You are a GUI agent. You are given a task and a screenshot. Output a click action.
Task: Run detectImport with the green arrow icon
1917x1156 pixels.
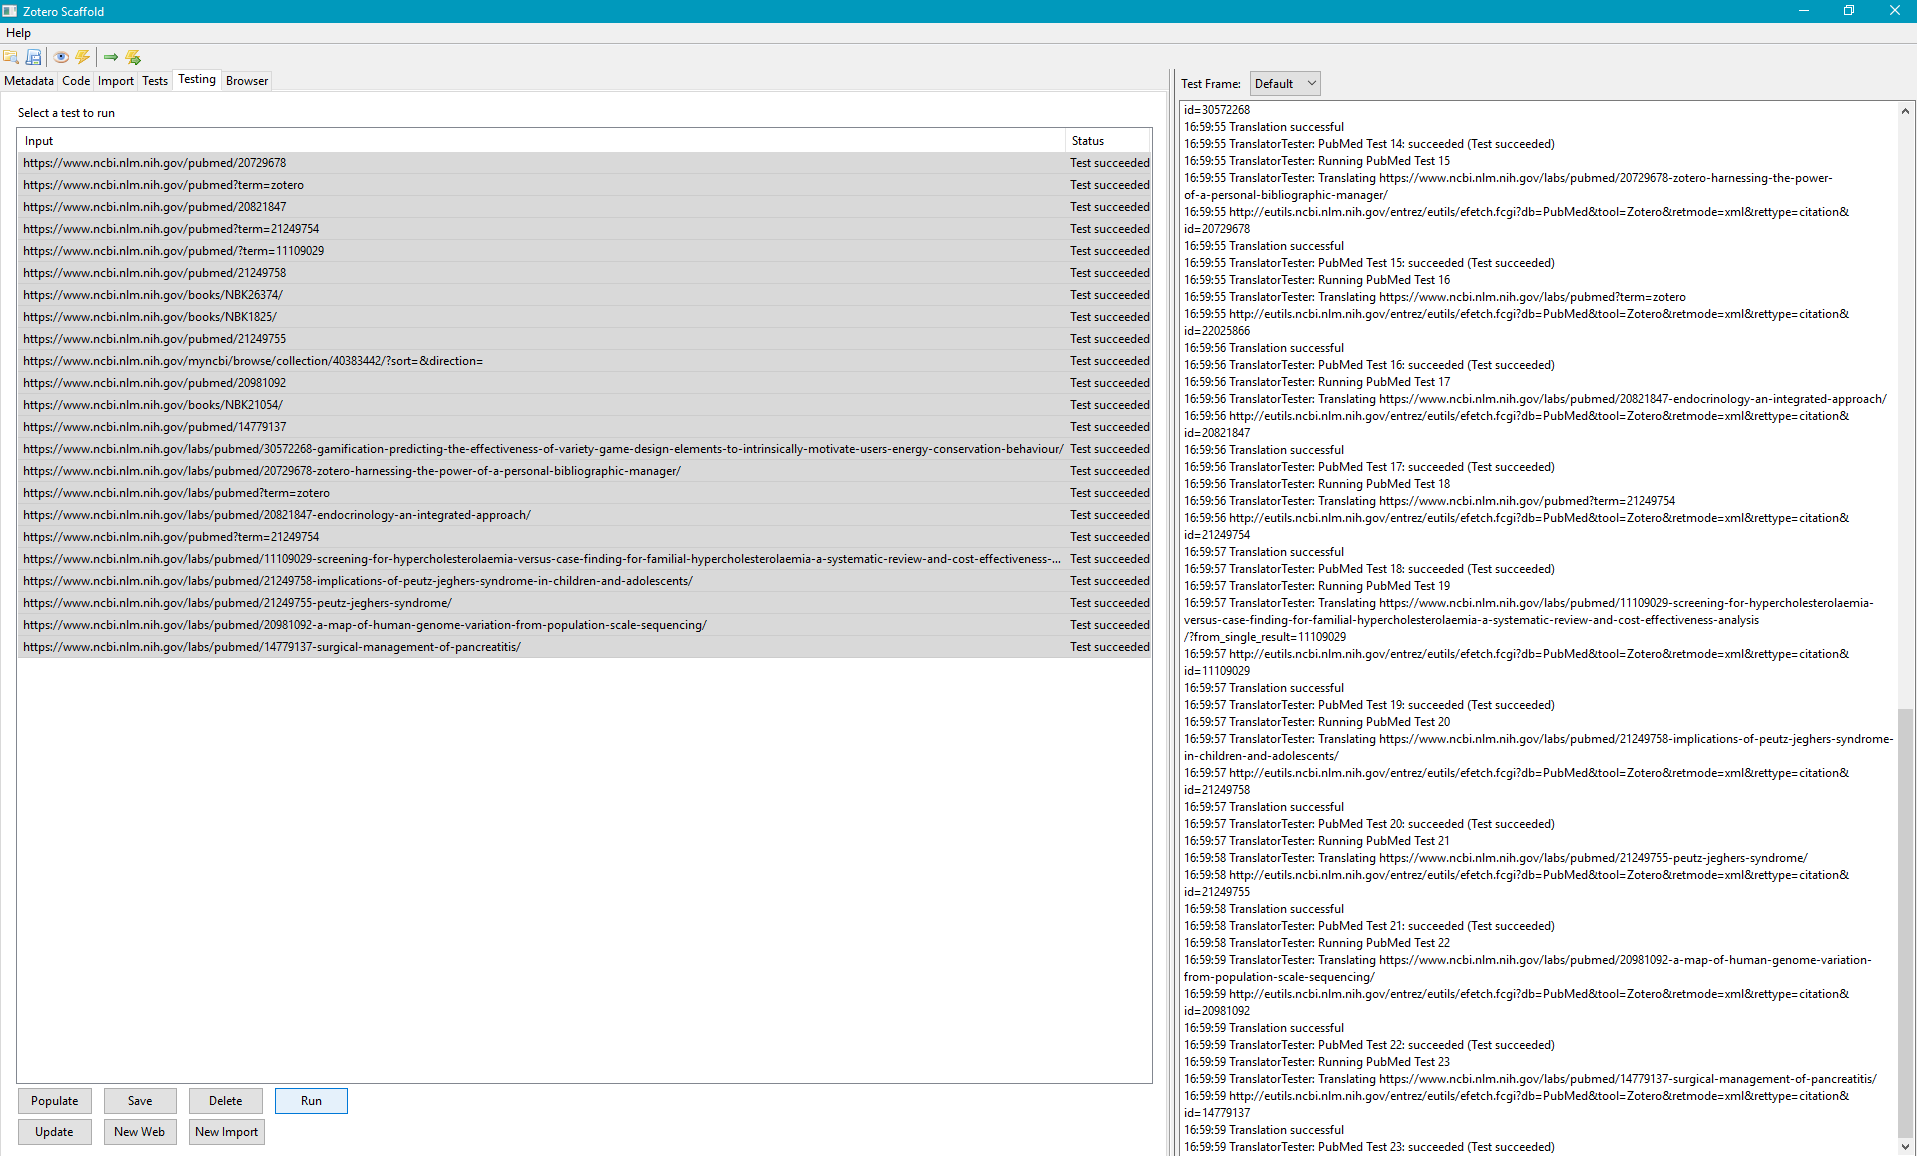pyautogui.click(x=111, y=57)
